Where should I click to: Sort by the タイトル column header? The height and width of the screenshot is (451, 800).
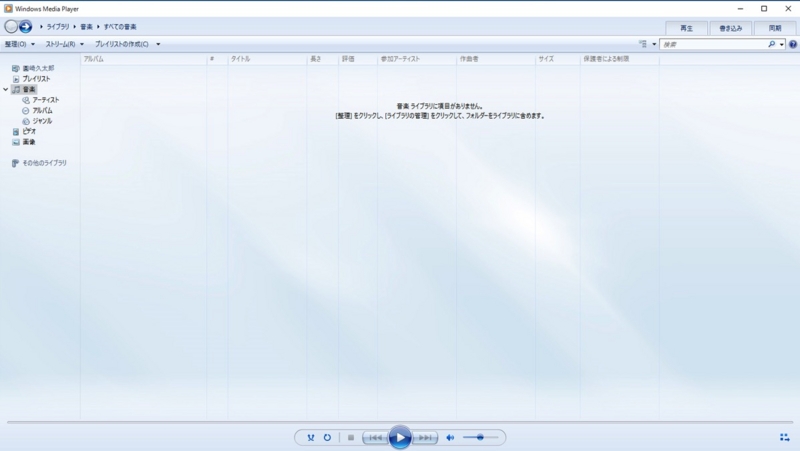(x=267, y=59)
